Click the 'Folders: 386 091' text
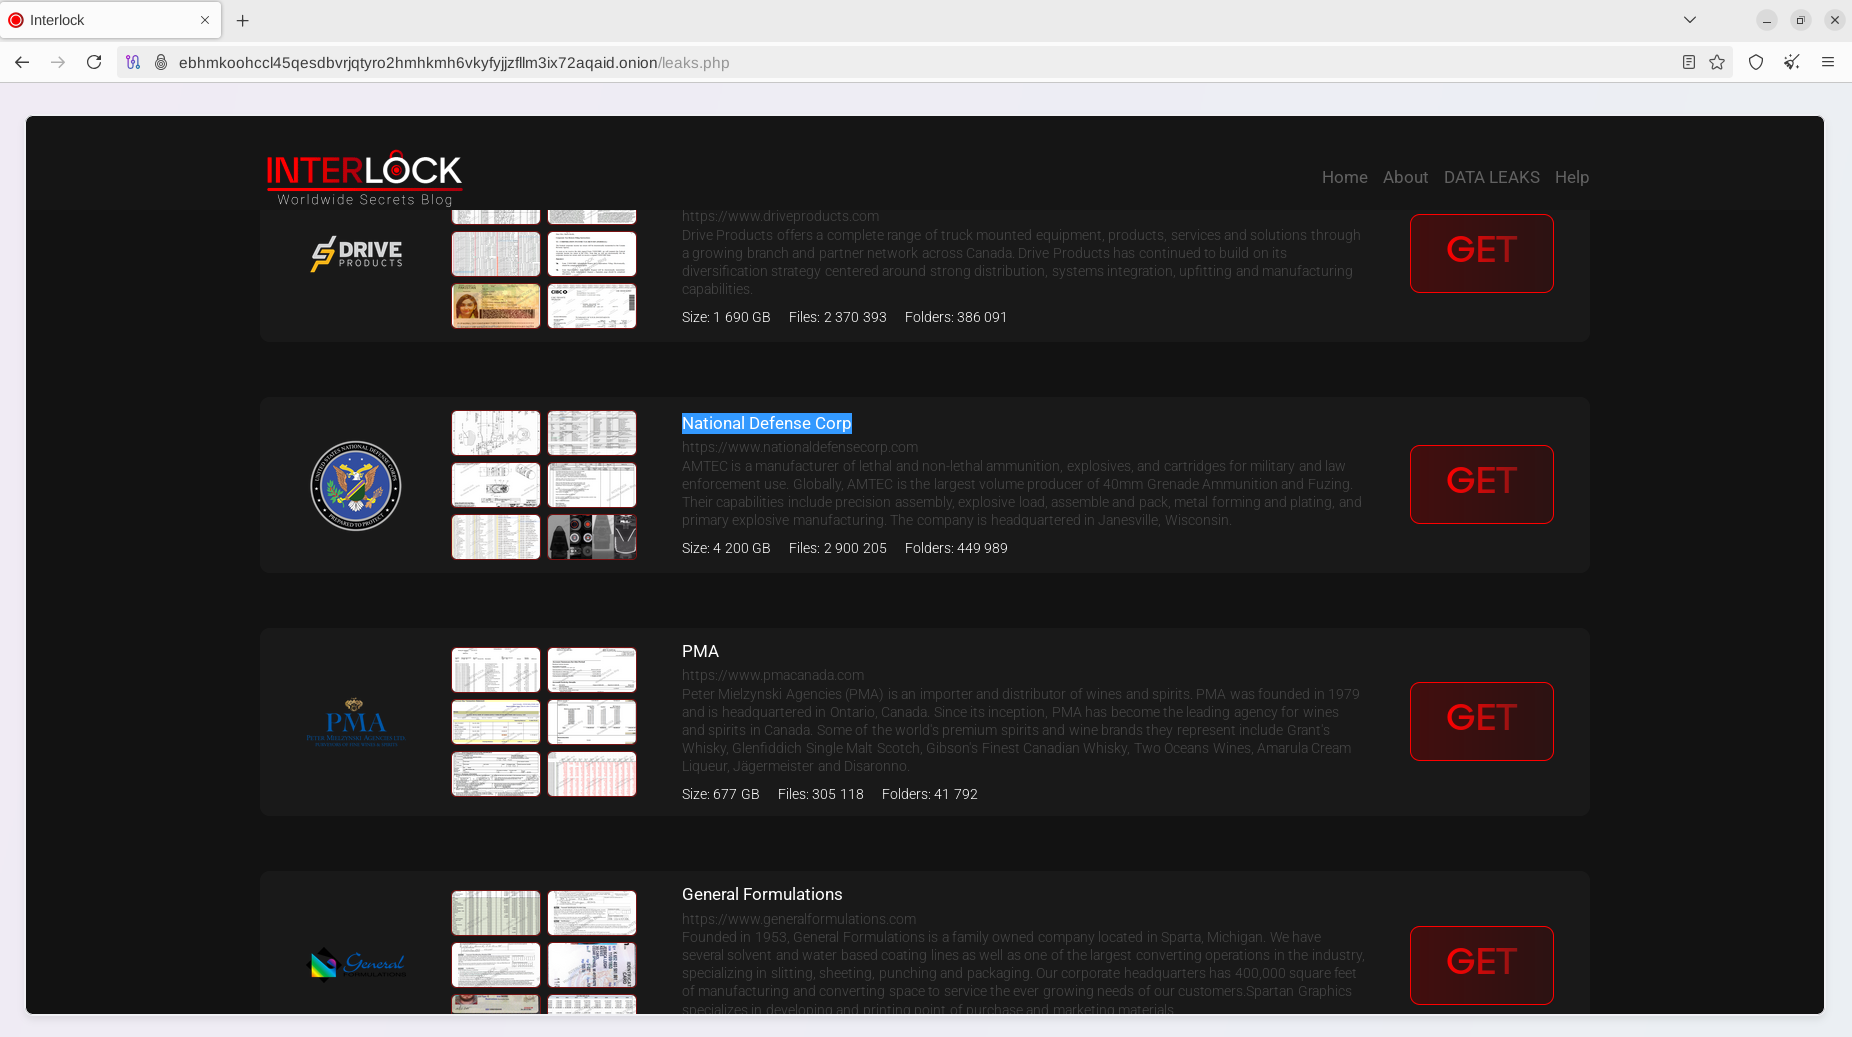 956,317
